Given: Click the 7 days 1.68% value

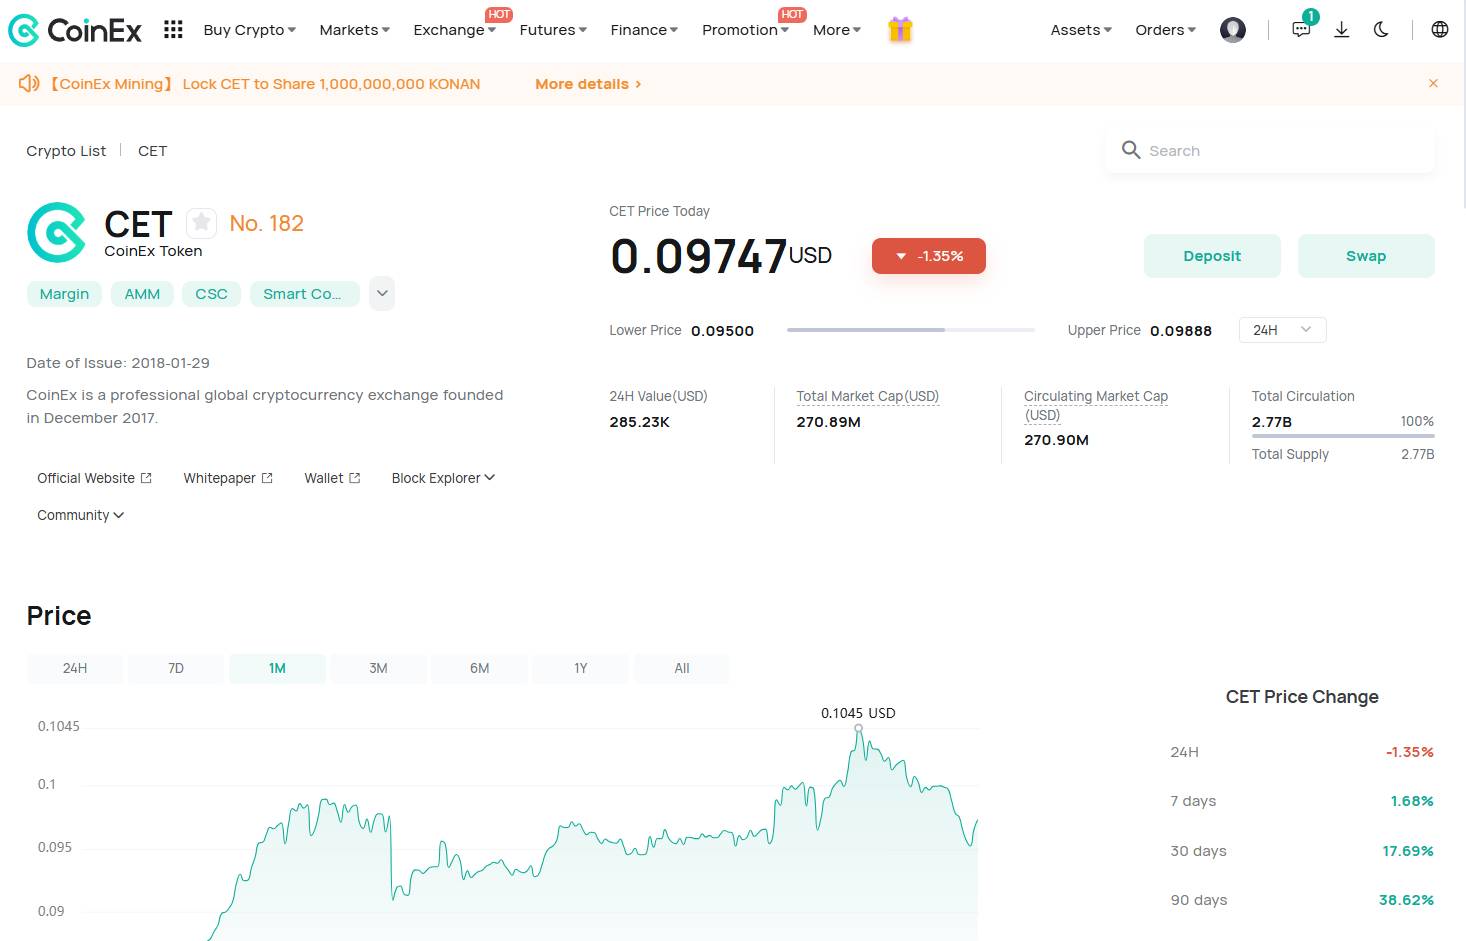Looking at the screenshot, I should click(x=1412, y=801).
